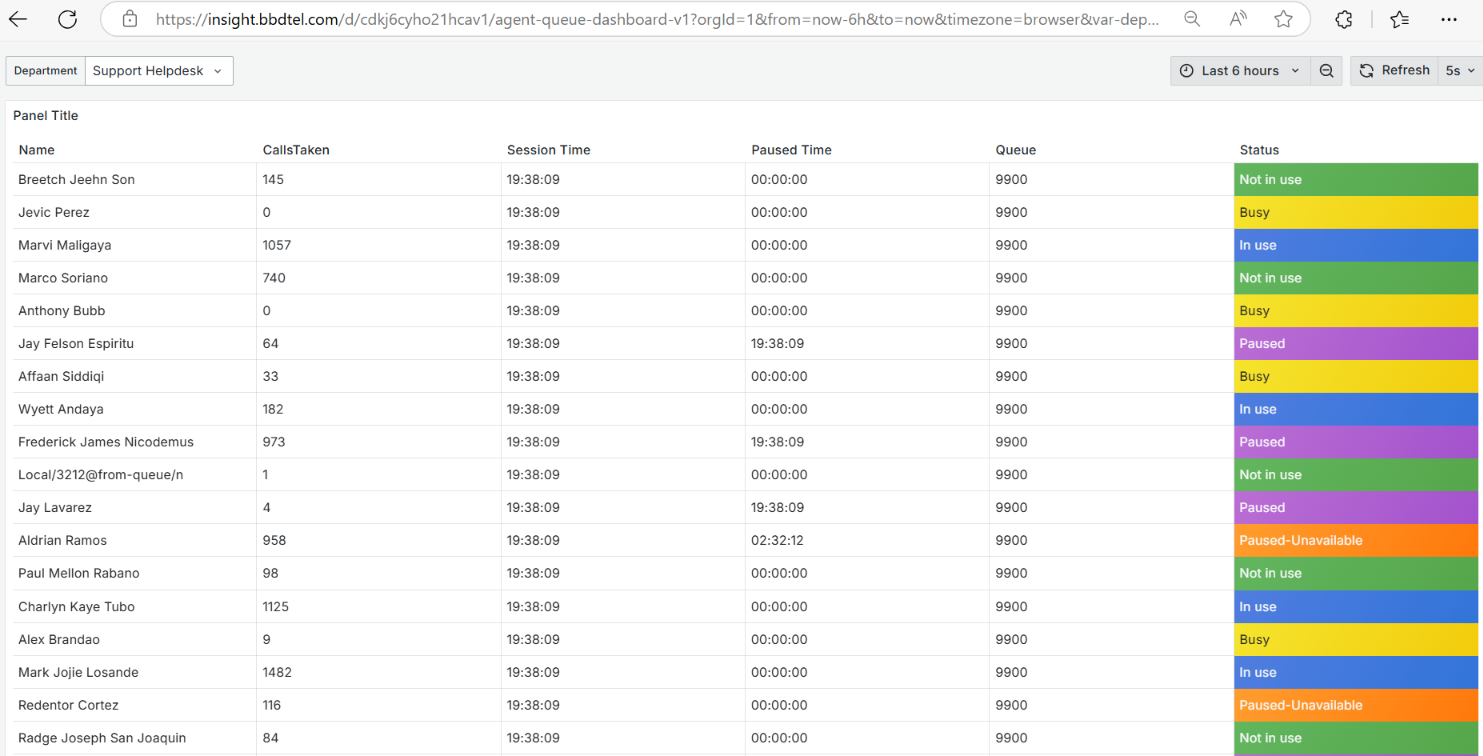
Task: Expand the 5s refresh interval dropdown
Action: (x=1460, y=71)
